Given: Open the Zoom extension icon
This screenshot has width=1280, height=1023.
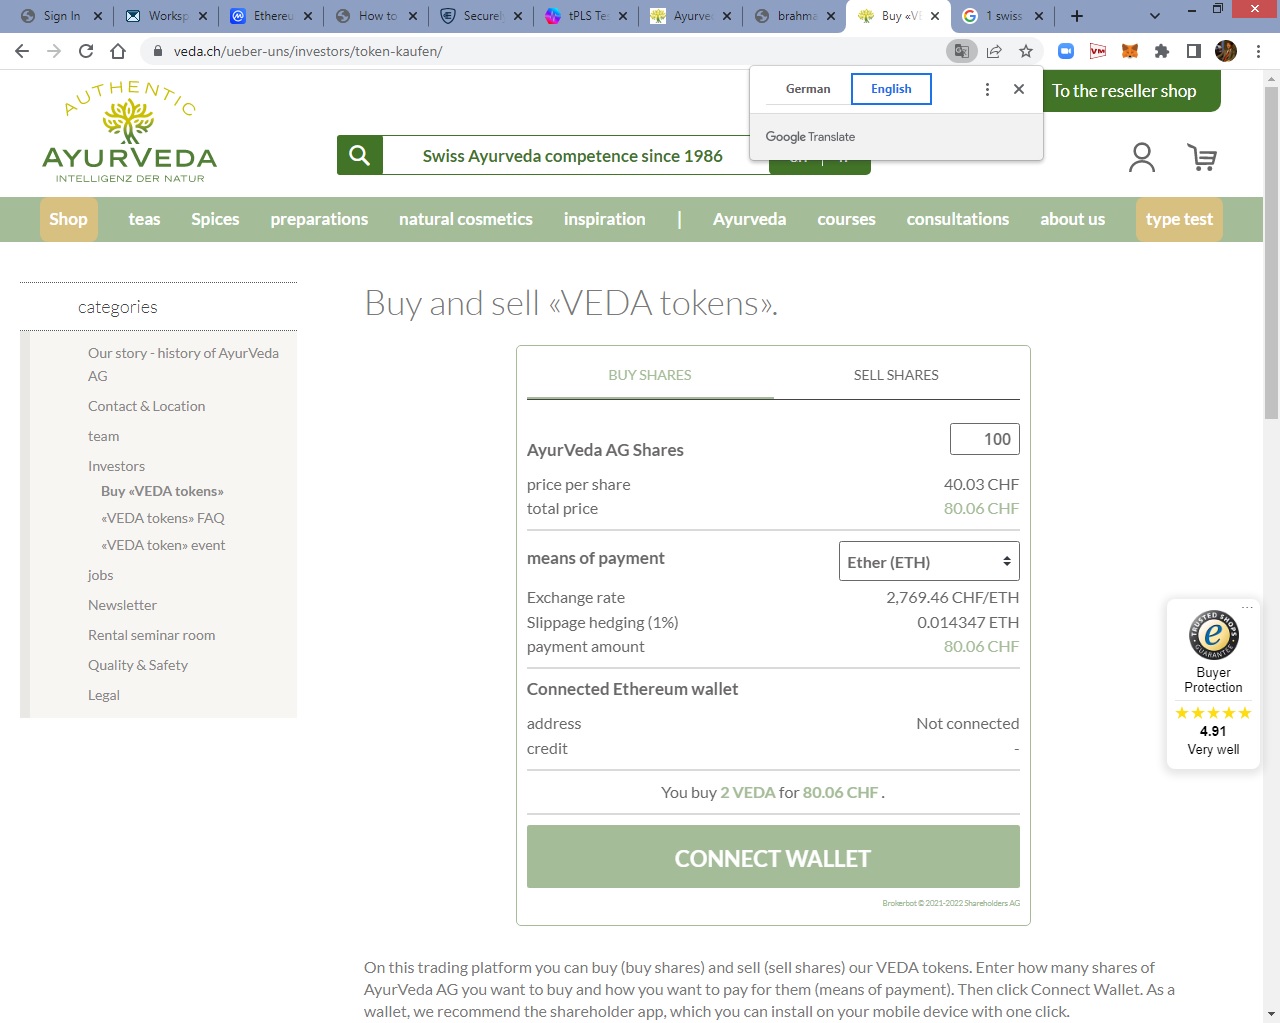Looking at the screenshot, I should click(x=1066, y=51).
